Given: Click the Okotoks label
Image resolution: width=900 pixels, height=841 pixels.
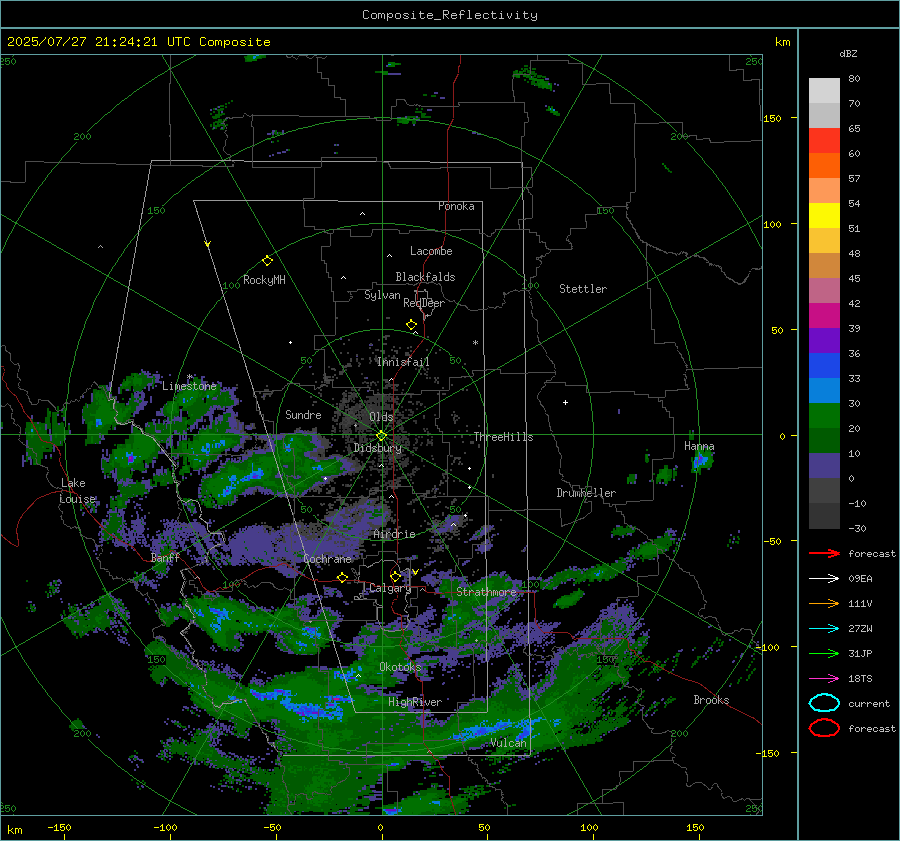Looking at the screenshot, I should tap(400, 667).
